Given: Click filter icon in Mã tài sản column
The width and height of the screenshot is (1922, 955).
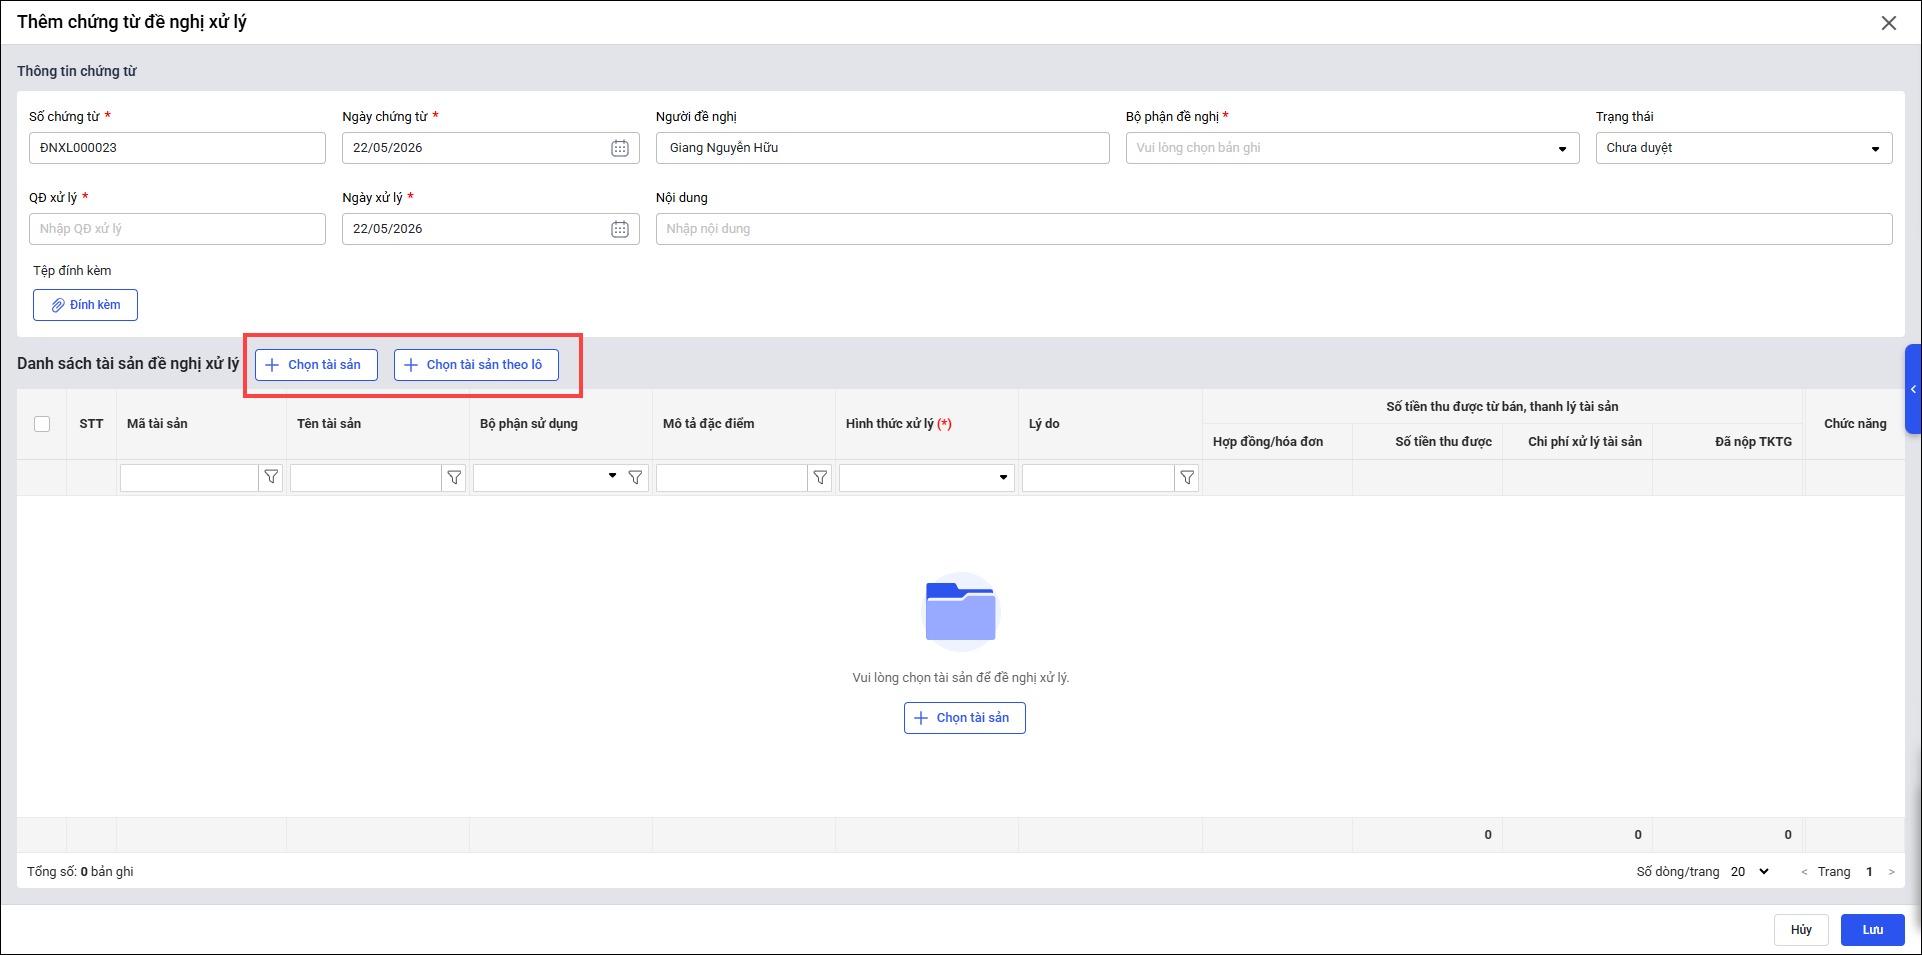Looking at the screenshot, I should pos(271,478).
